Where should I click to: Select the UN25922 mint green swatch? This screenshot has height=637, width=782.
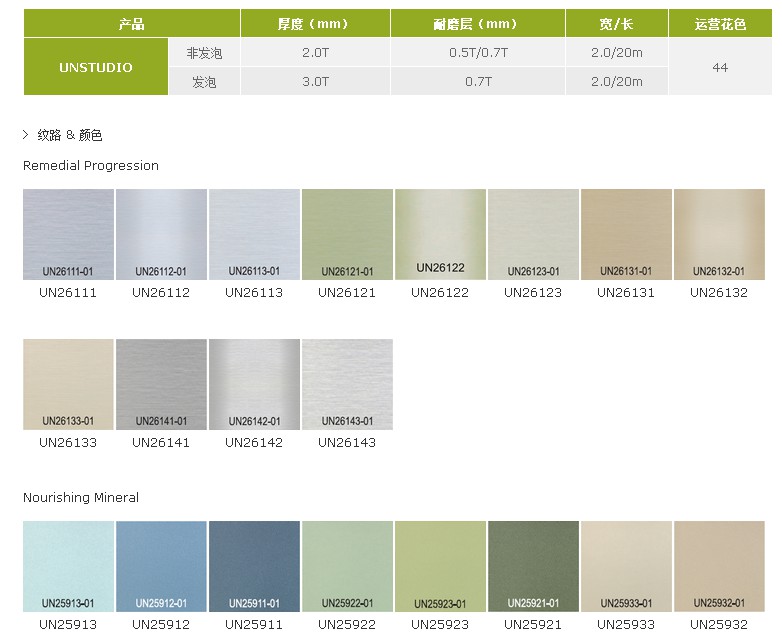click(347, 567)
